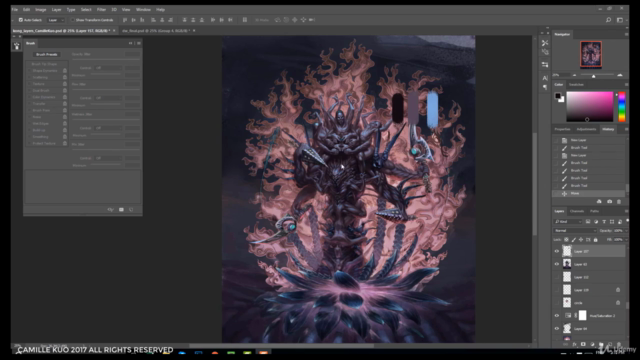Click the Brush Presets button
Image resolution: width=640 pixels, height=360 pixels.
pyautogui.click(x=47, y=54)
